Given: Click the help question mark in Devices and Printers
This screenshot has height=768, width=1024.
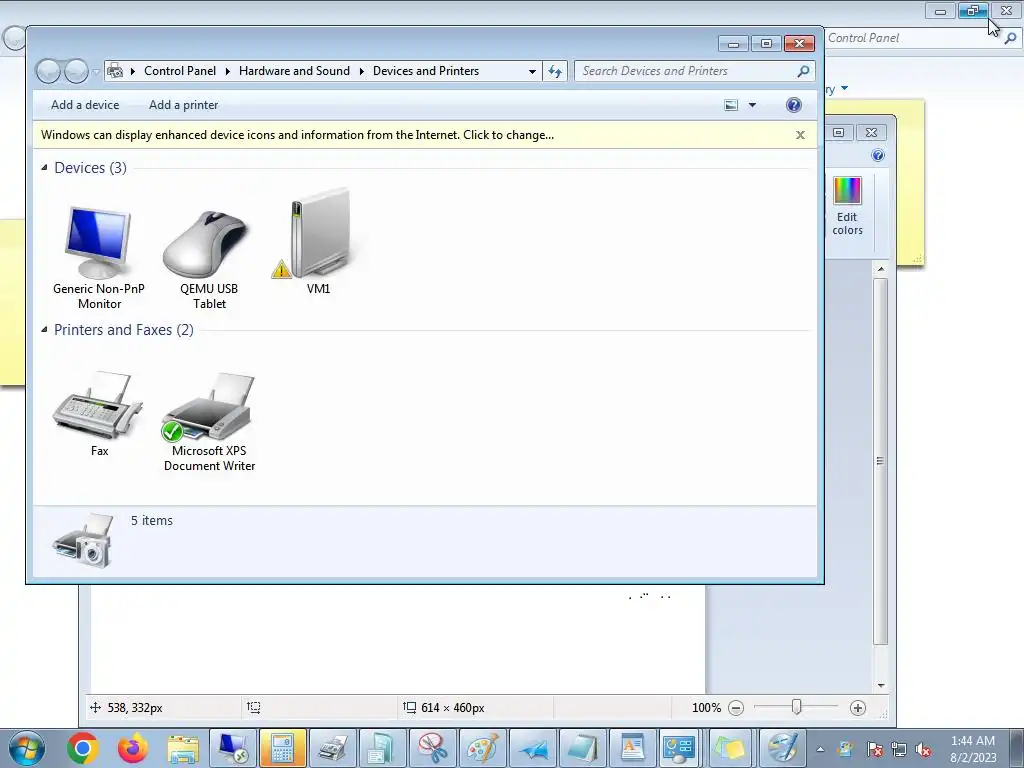Looking at the screenshot, I should [793, 105].
